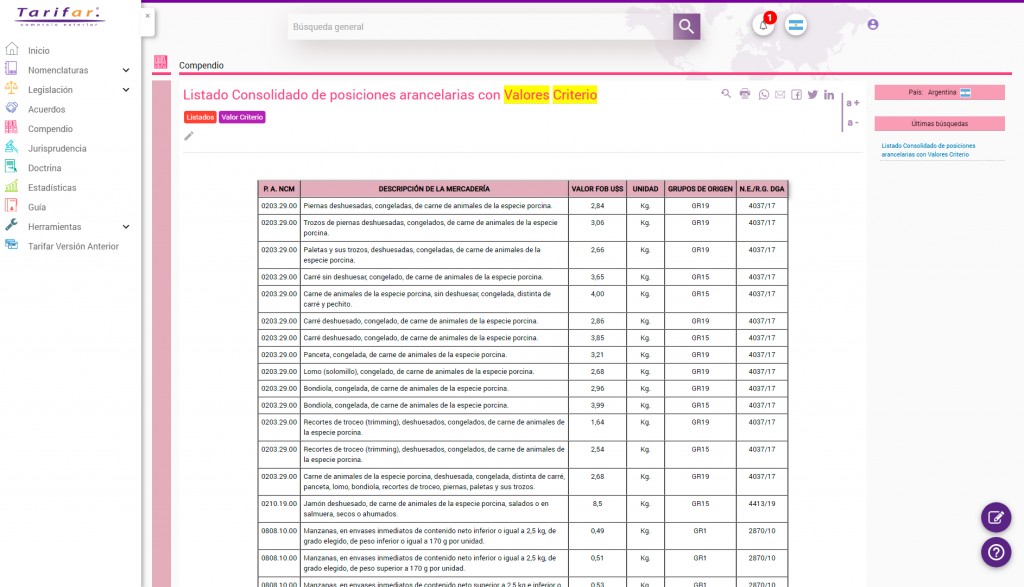Click the magnifier search button
Screen dimensions: 1024x587
pos(686,26)
